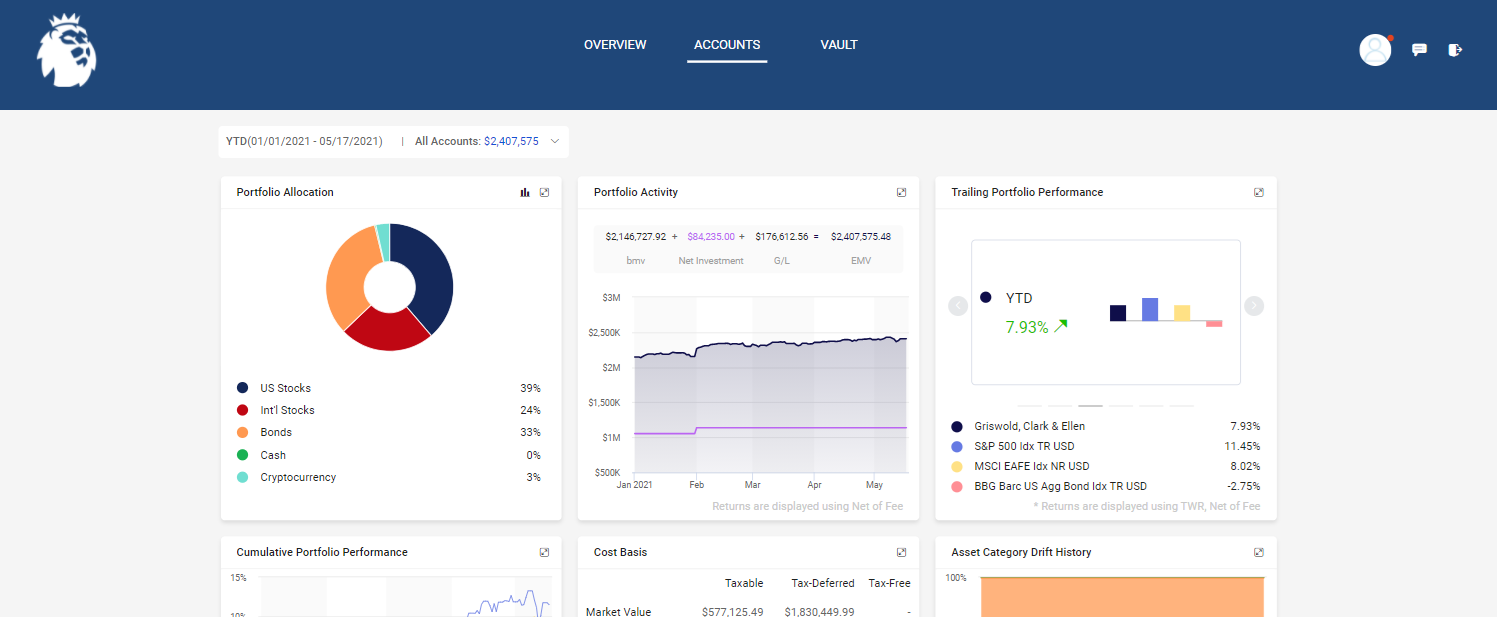Switch to the OVERVIEW tab
Viewport: 1497px width, 621px height.
pos(614,44)
